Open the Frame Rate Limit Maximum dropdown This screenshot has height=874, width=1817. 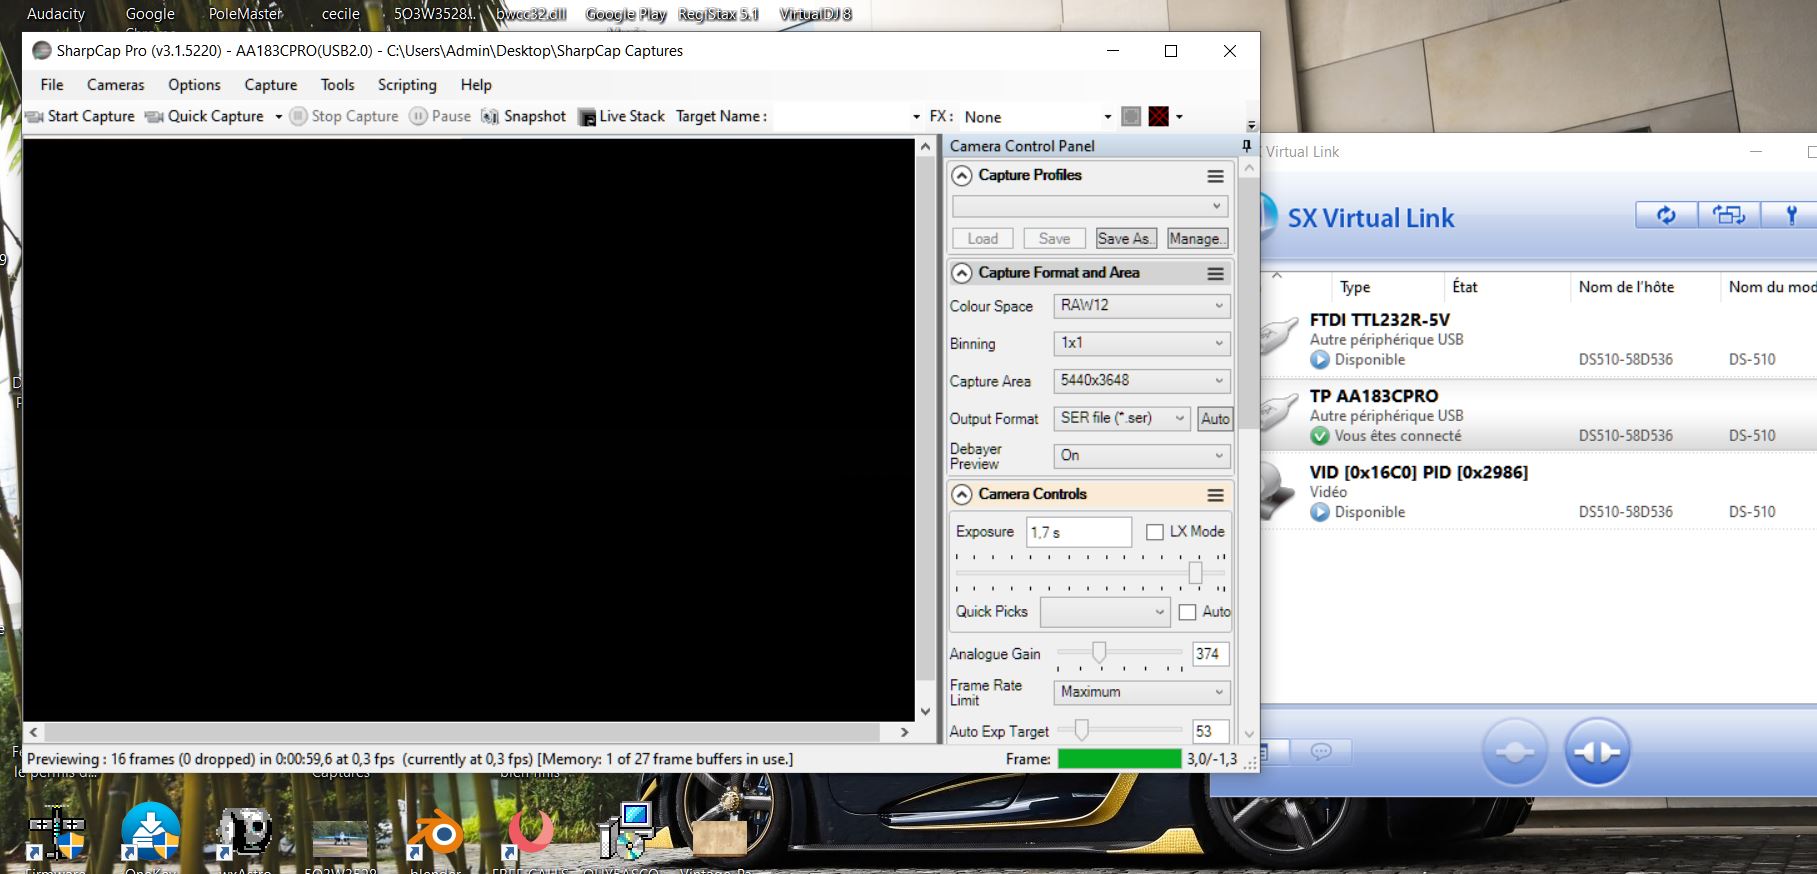(x=1141, y=692)
